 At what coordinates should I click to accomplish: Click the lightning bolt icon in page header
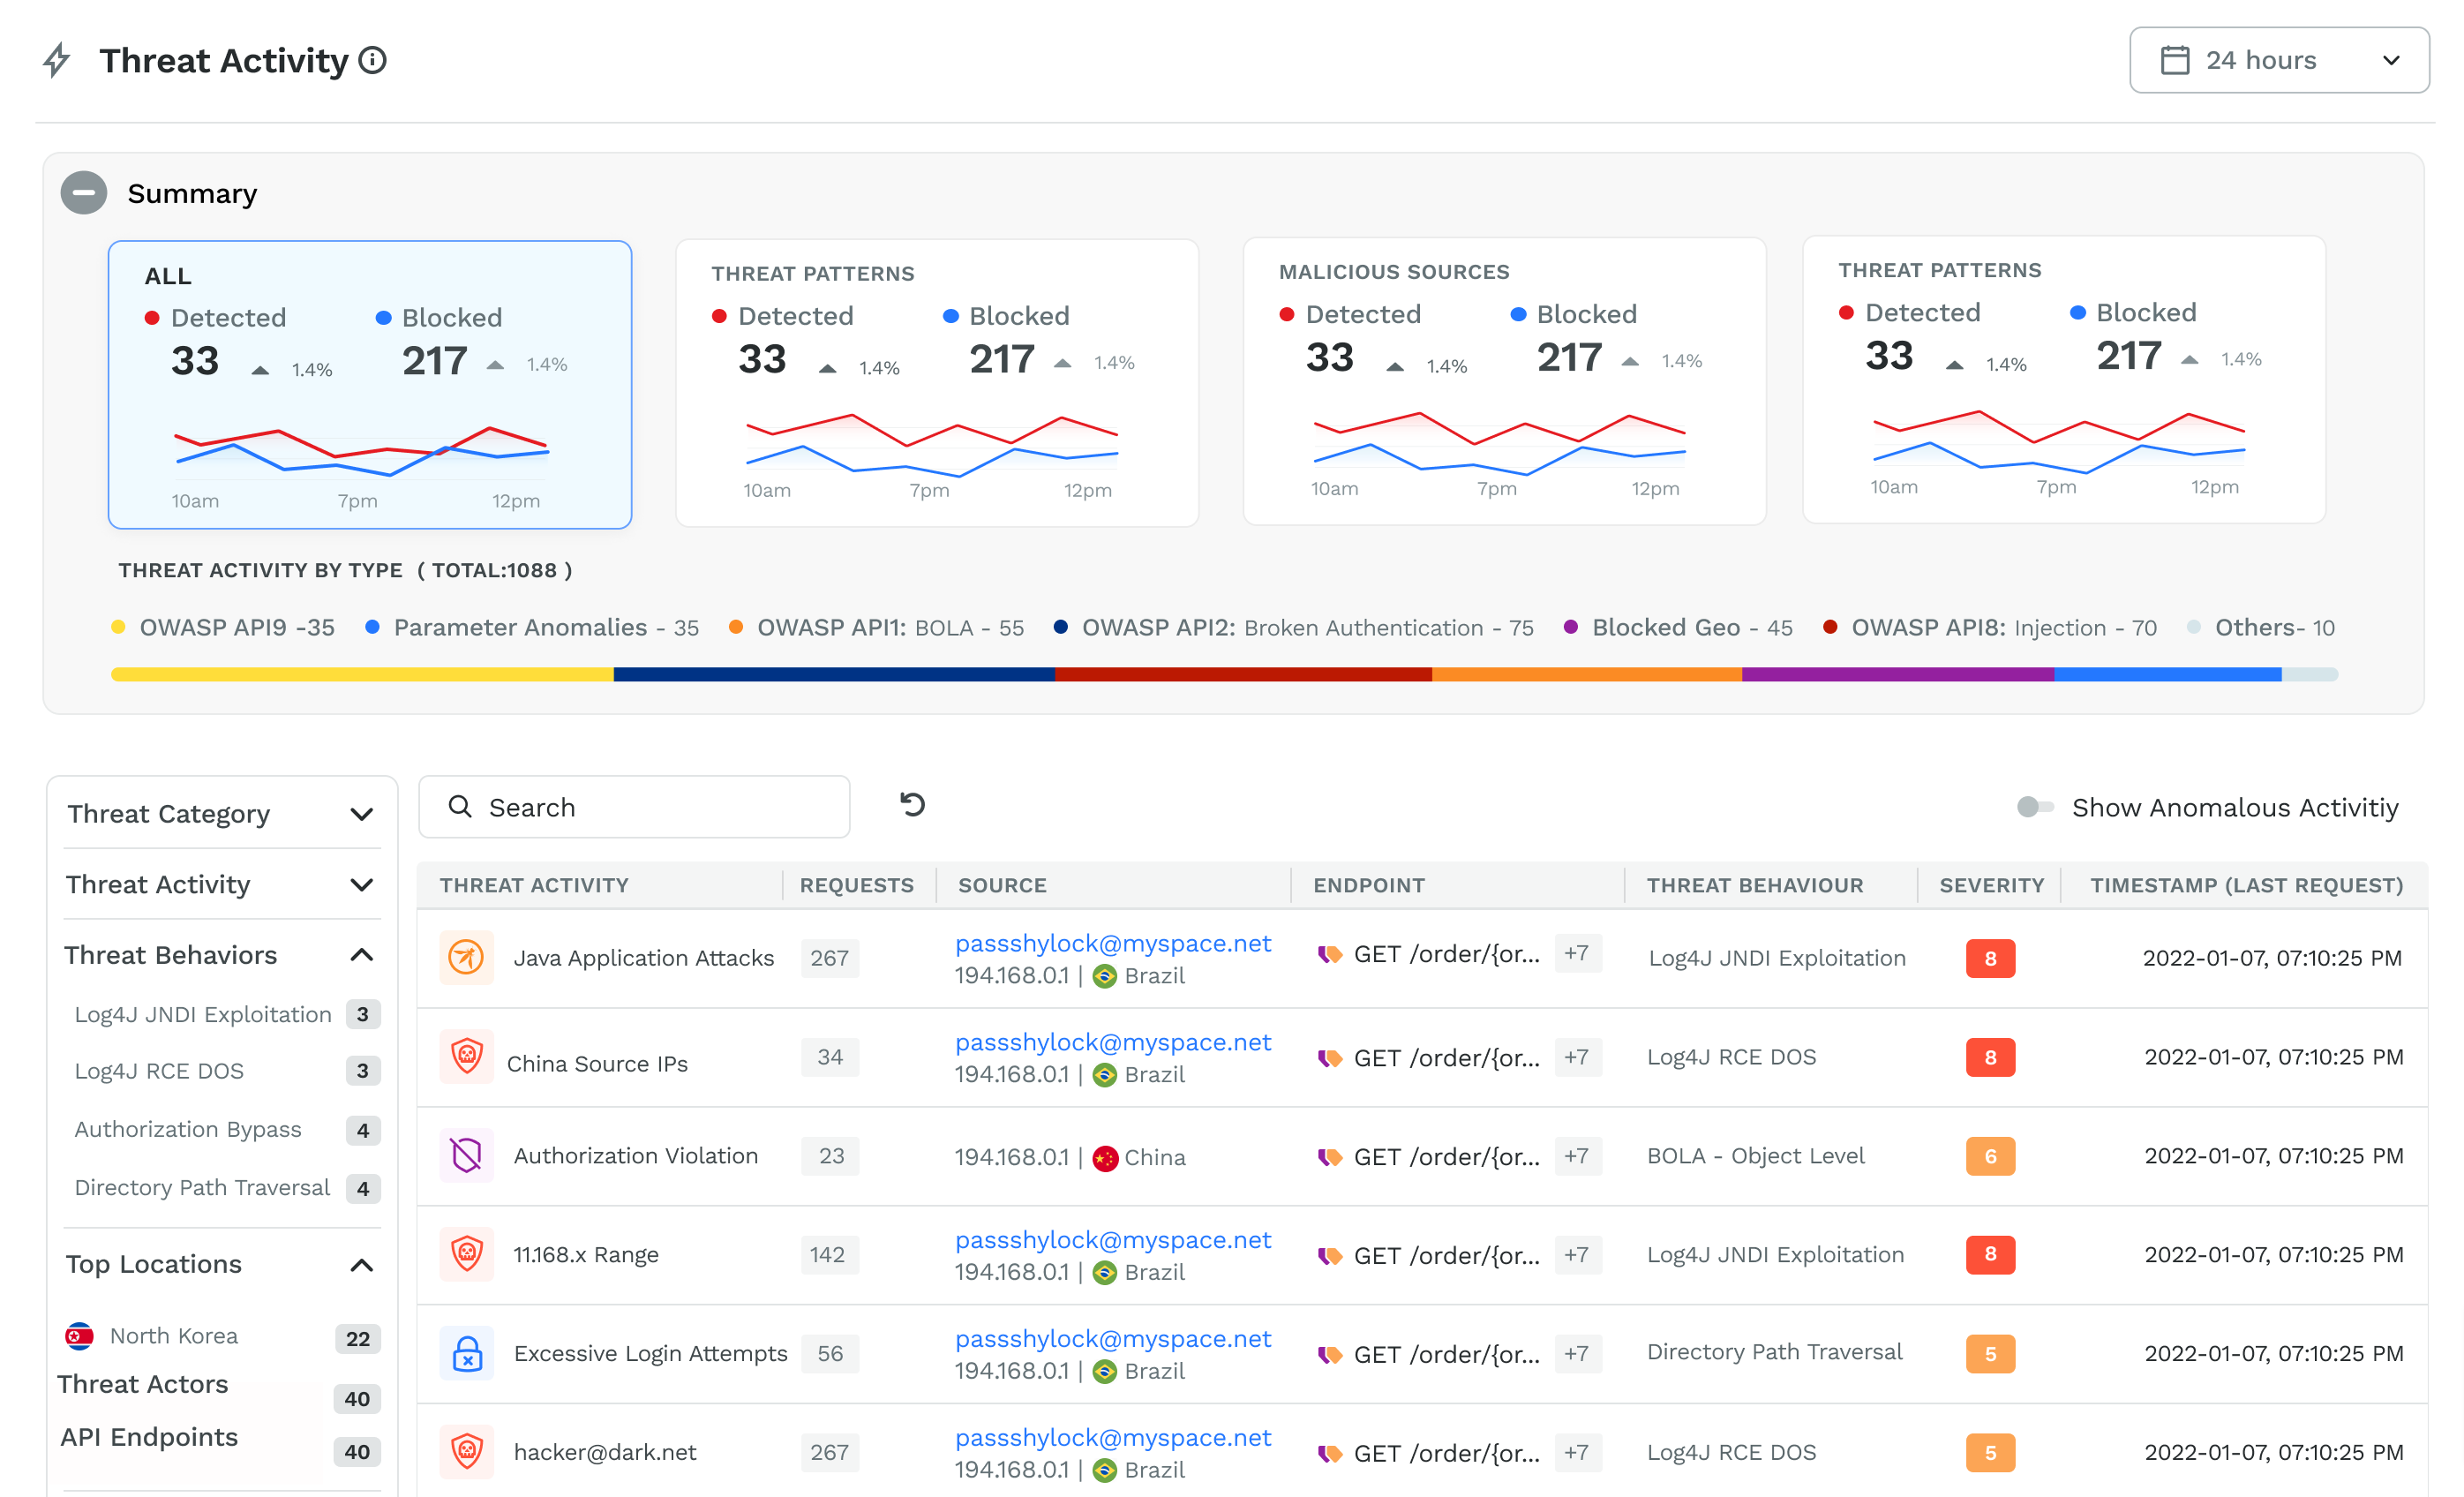57,61
